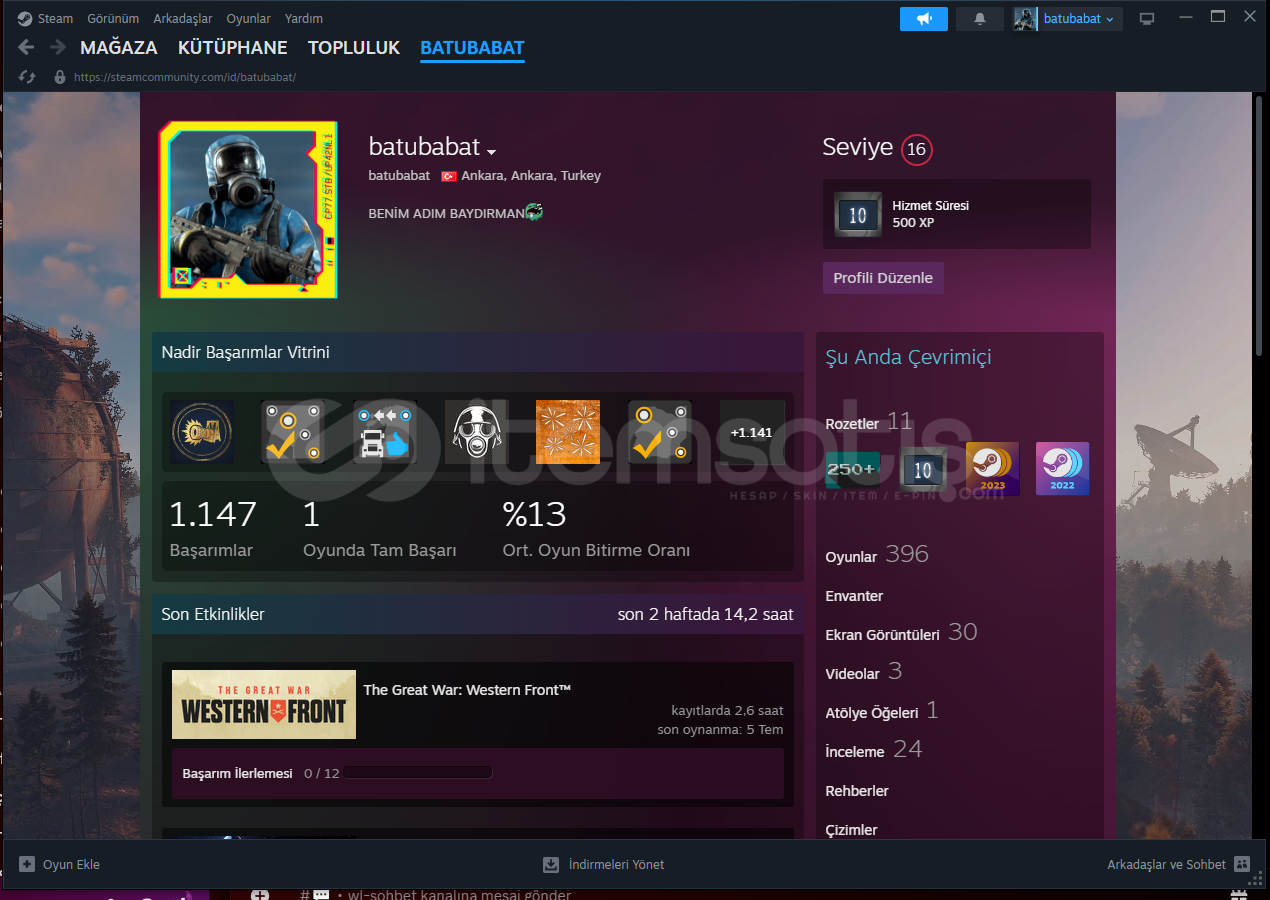
Task: Open the friends and chat icon
Action: click(x=1242, y=864)
